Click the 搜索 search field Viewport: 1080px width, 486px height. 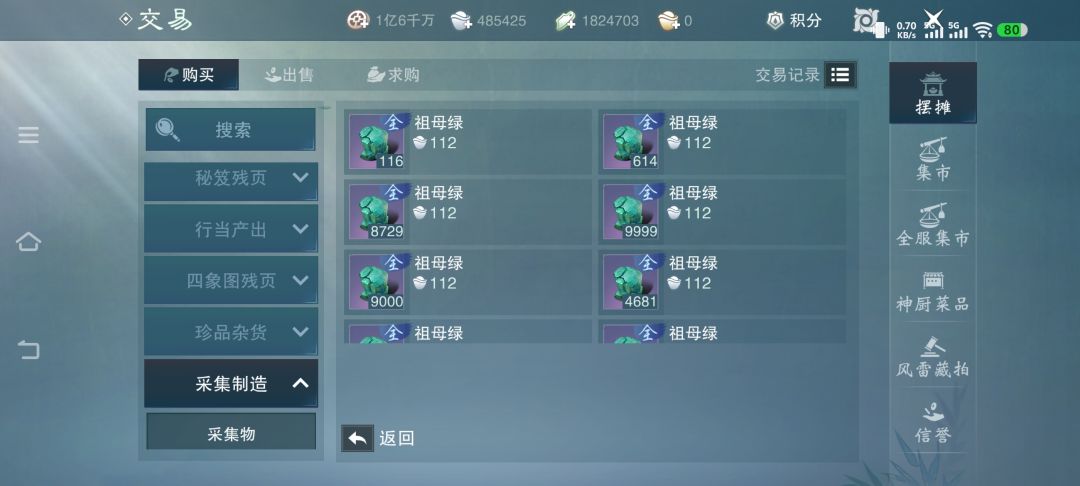pos(231,129)
